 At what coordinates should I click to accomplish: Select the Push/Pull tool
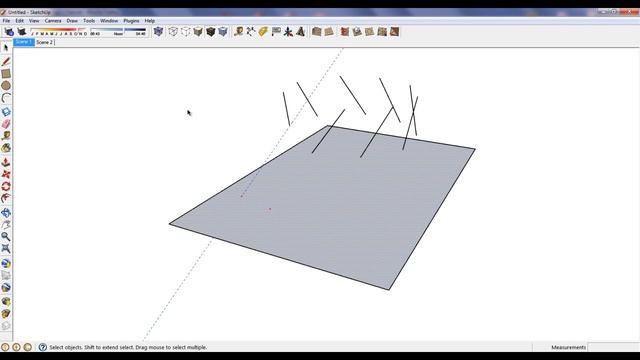(6, 162)
